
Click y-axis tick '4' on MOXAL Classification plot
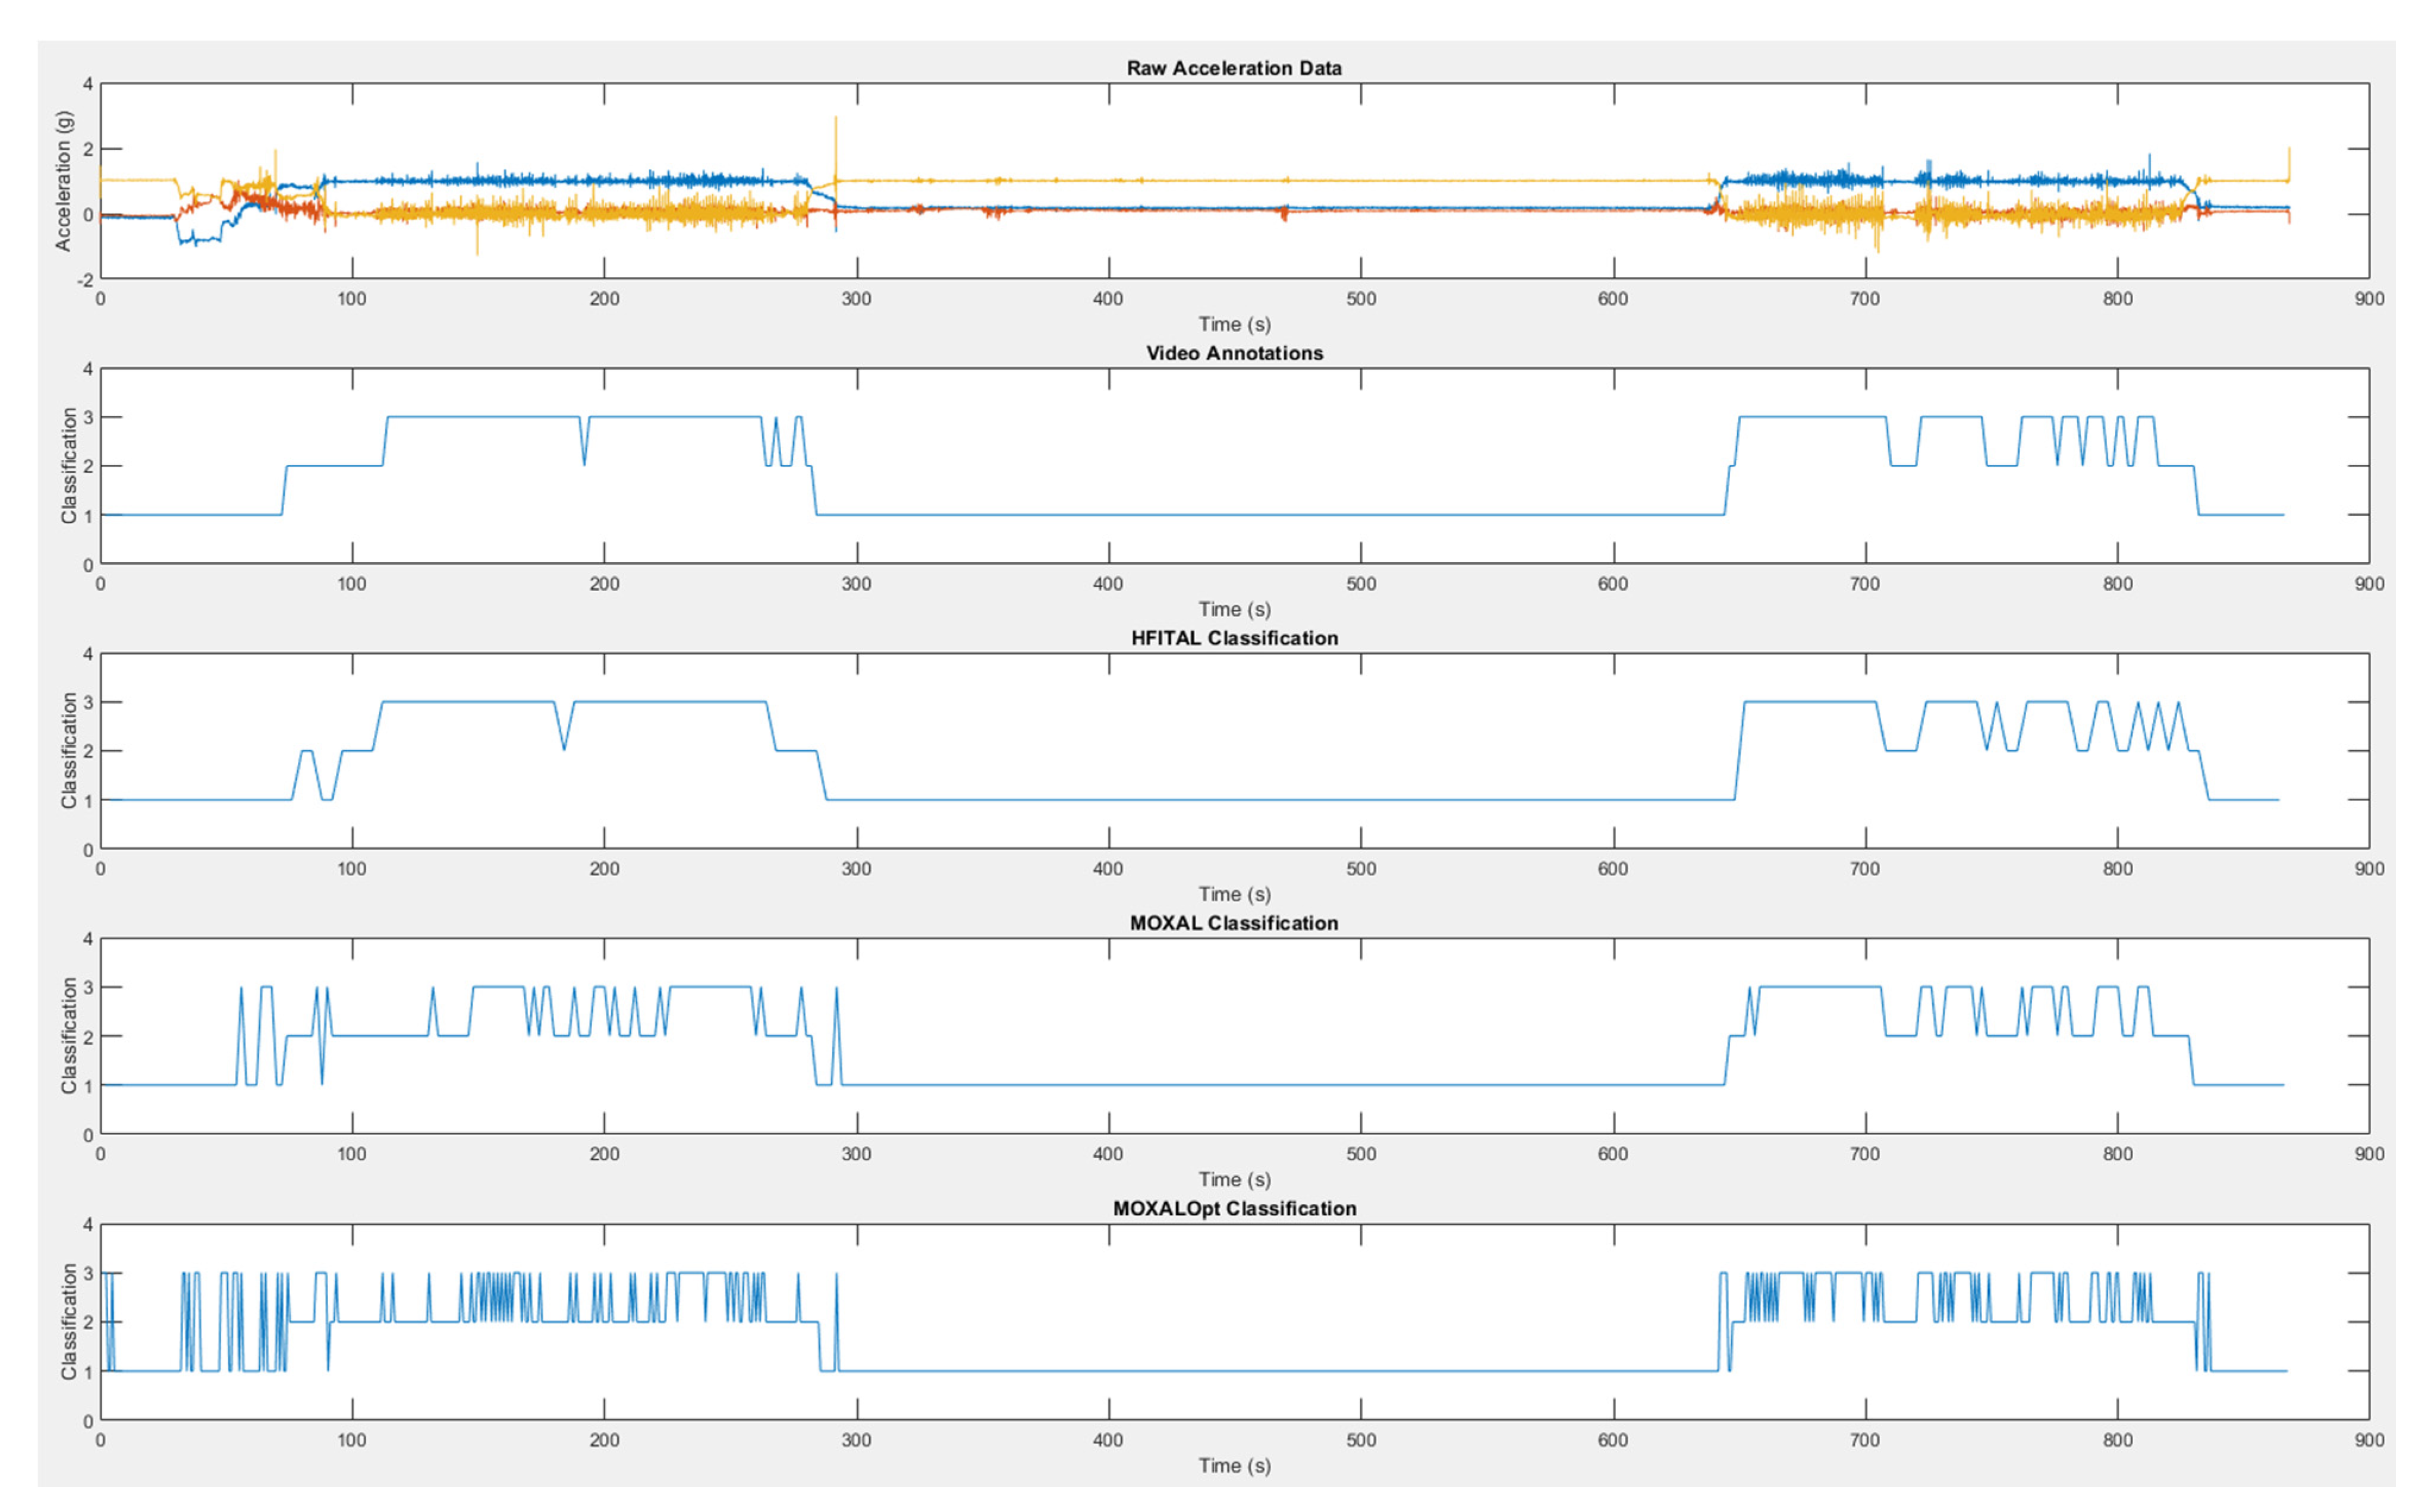(88, 939)
